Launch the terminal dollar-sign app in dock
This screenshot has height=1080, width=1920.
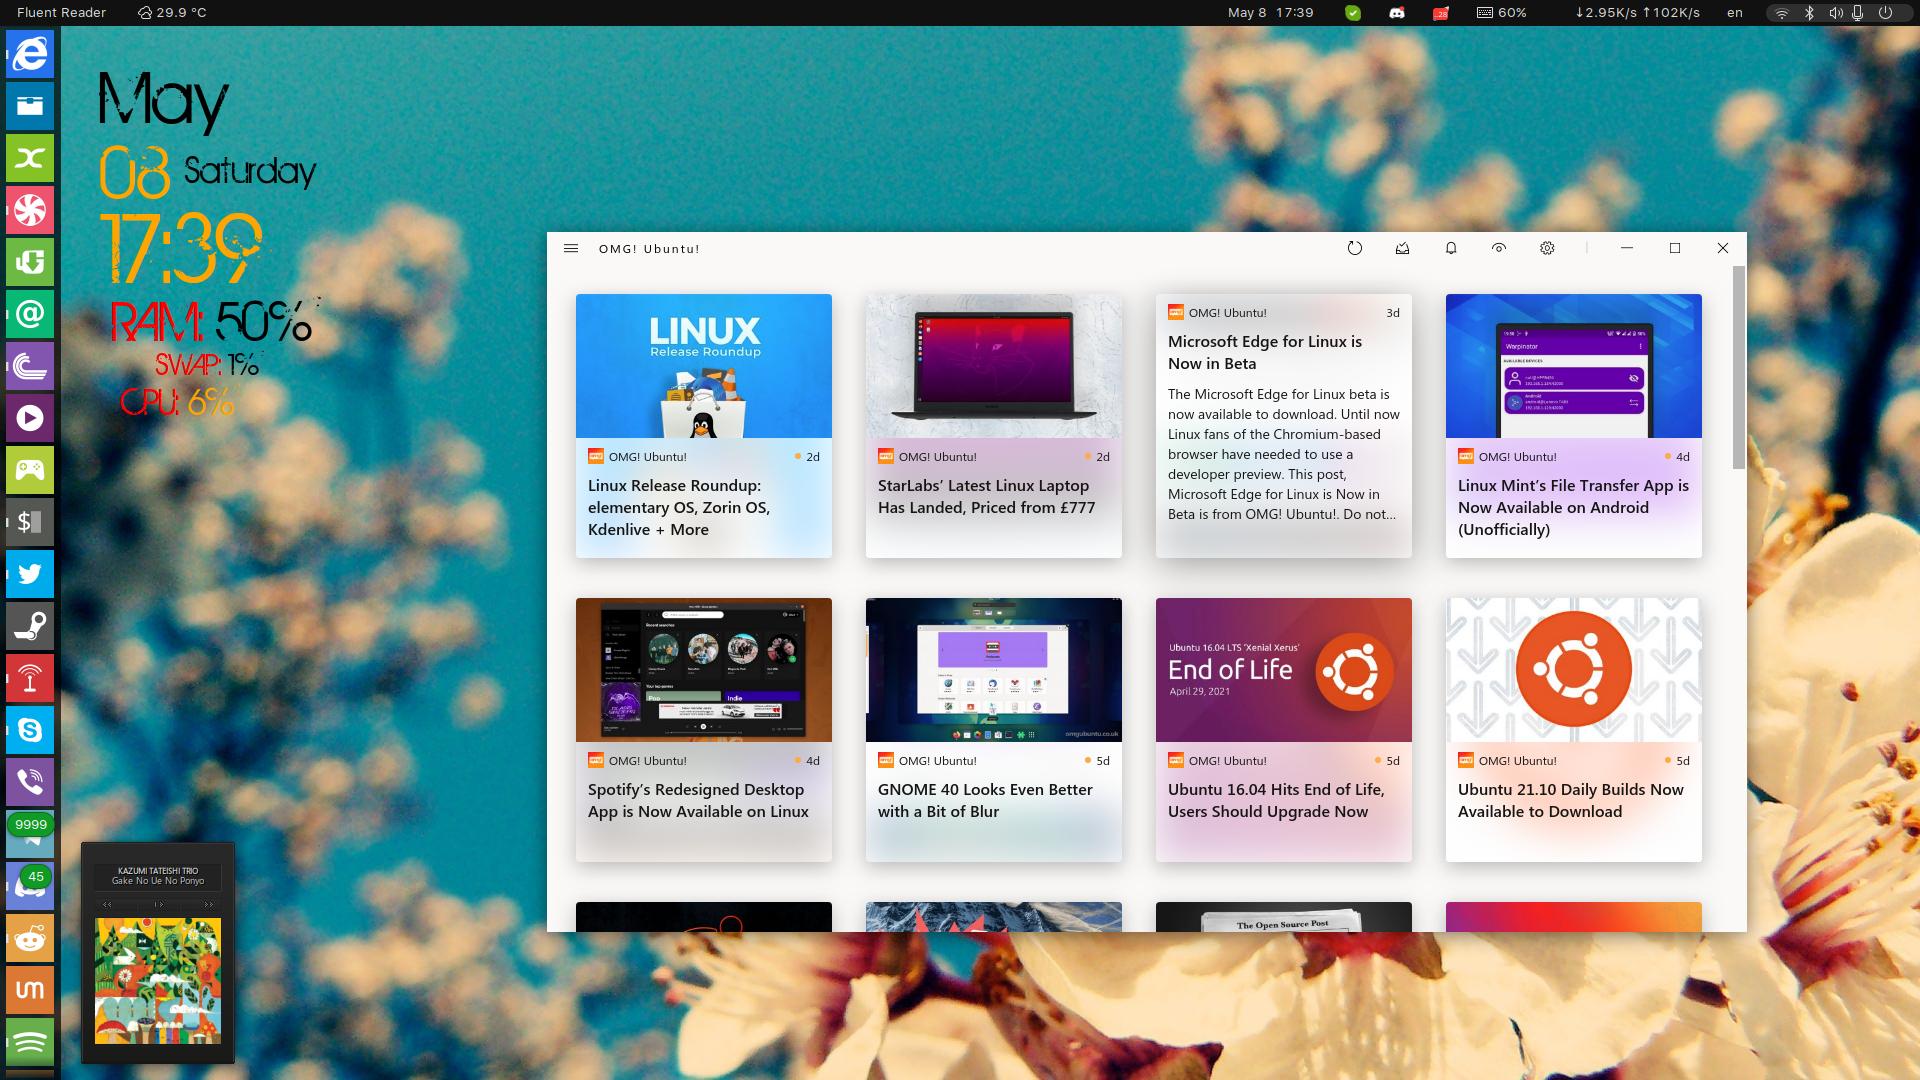pos(30,522)
